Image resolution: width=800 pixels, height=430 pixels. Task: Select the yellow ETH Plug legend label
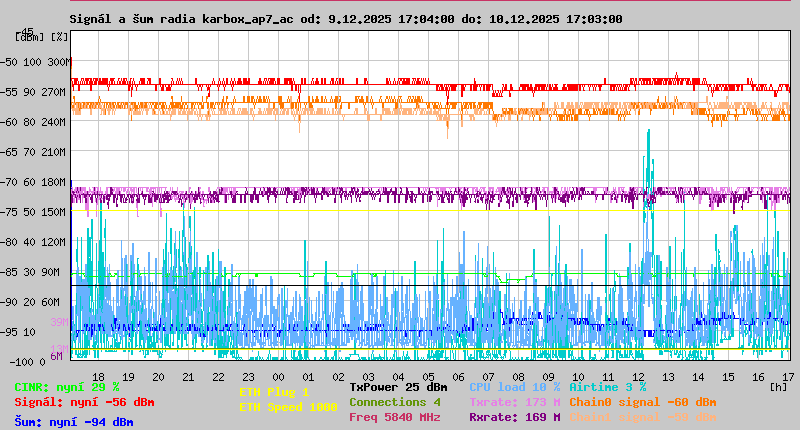point(274,392)
